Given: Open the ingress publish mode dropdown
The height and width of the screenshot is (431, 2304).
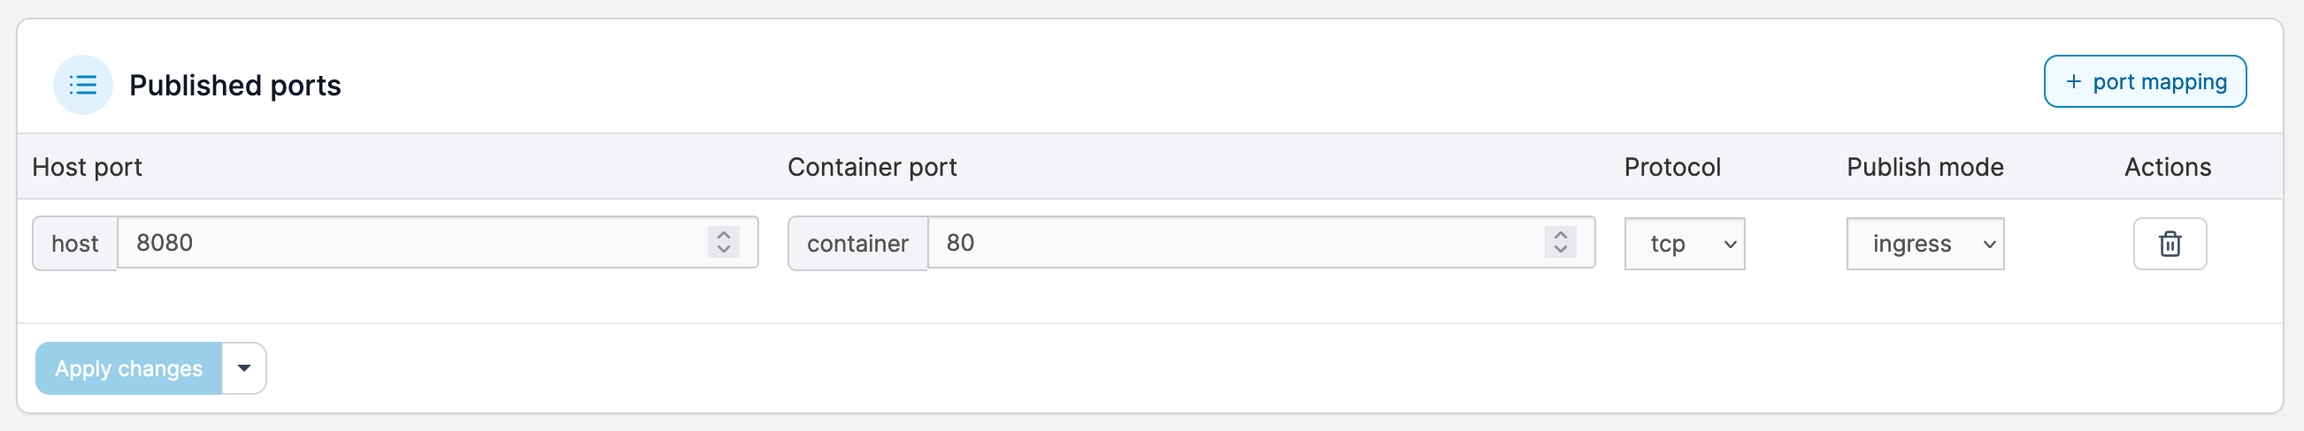Looking at the screenshot, I should [x=1924, y=244].
